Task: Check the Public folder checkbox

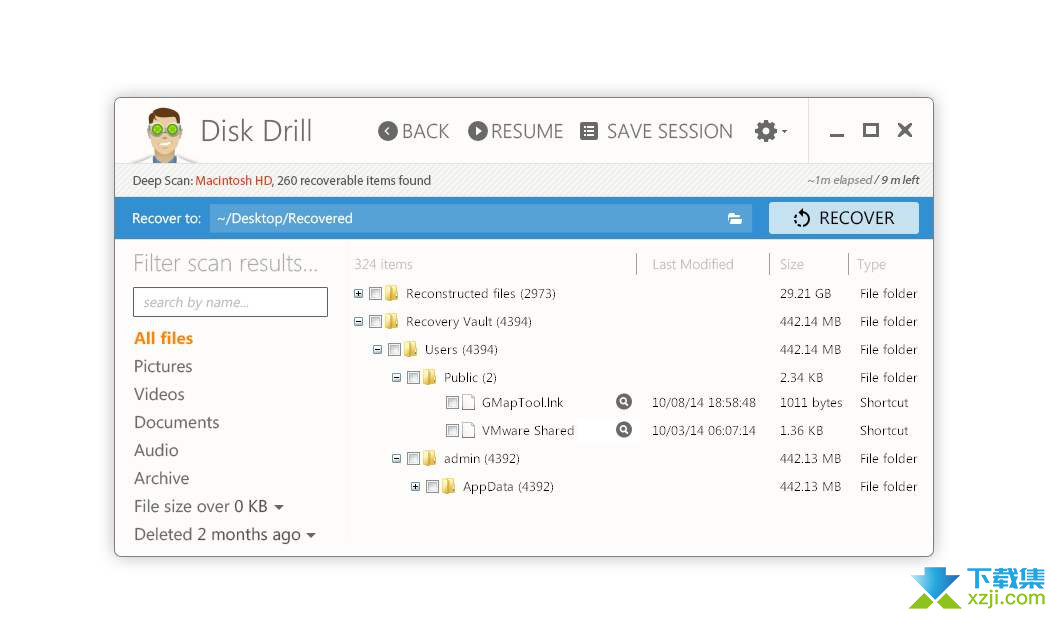Action: pyautogui.click(x=414, y=378)
